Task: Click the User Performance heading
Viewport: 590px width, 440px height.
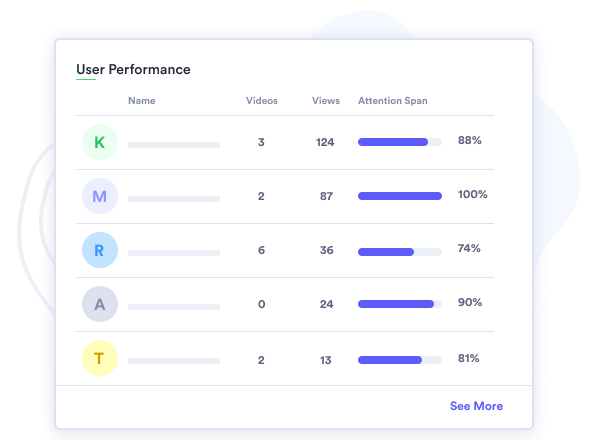Action: click(133, 70)
